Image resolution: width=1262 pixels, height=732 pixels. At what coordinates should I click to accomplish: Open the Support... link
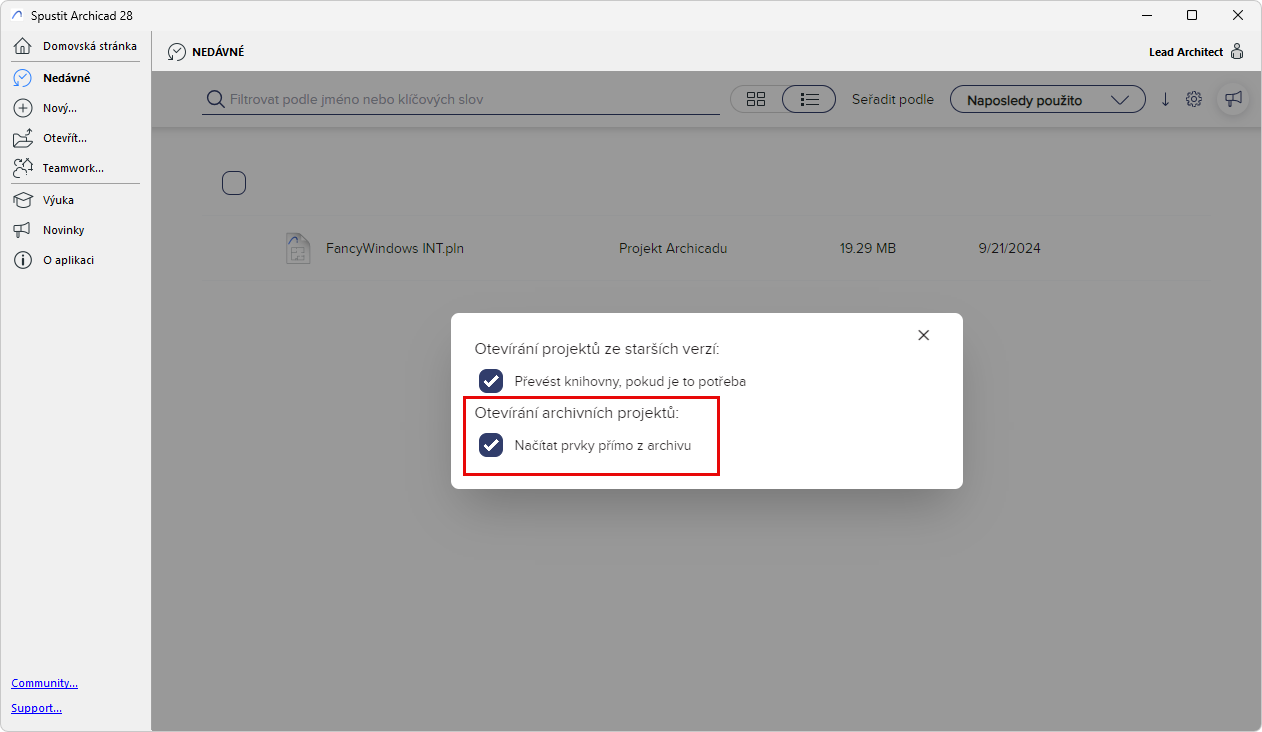pos(37,708)
